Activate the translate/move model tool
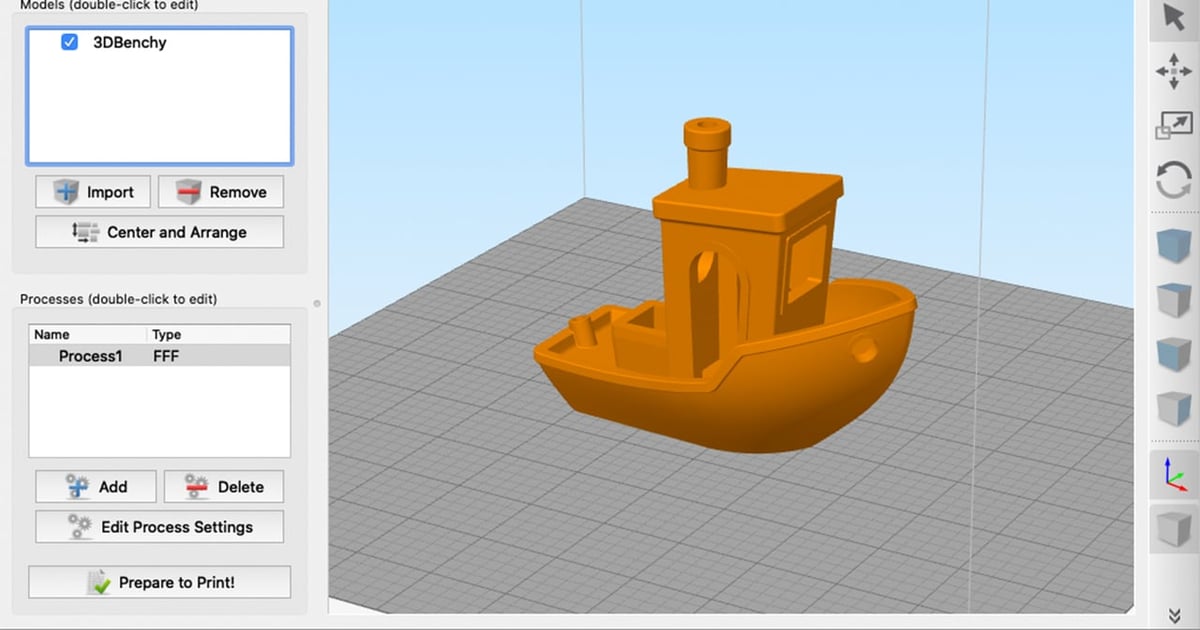Screen dimensions: 1200x630 click(1174, 71)
